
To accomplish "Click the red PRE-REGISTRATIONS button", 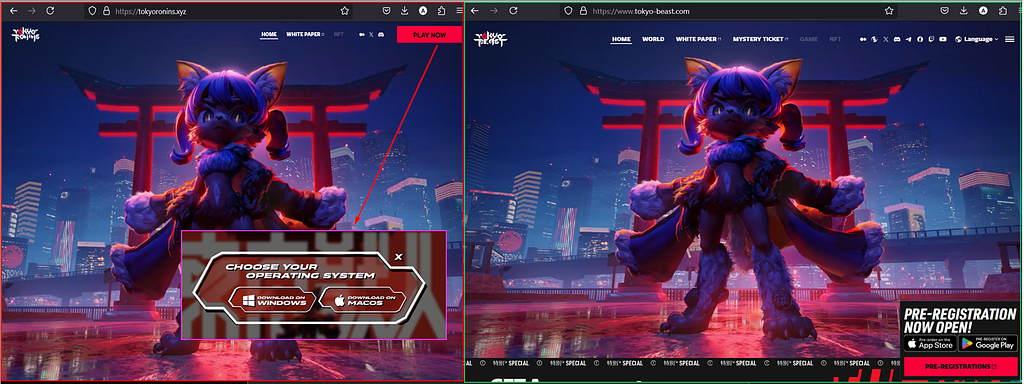I will point(961,366).
